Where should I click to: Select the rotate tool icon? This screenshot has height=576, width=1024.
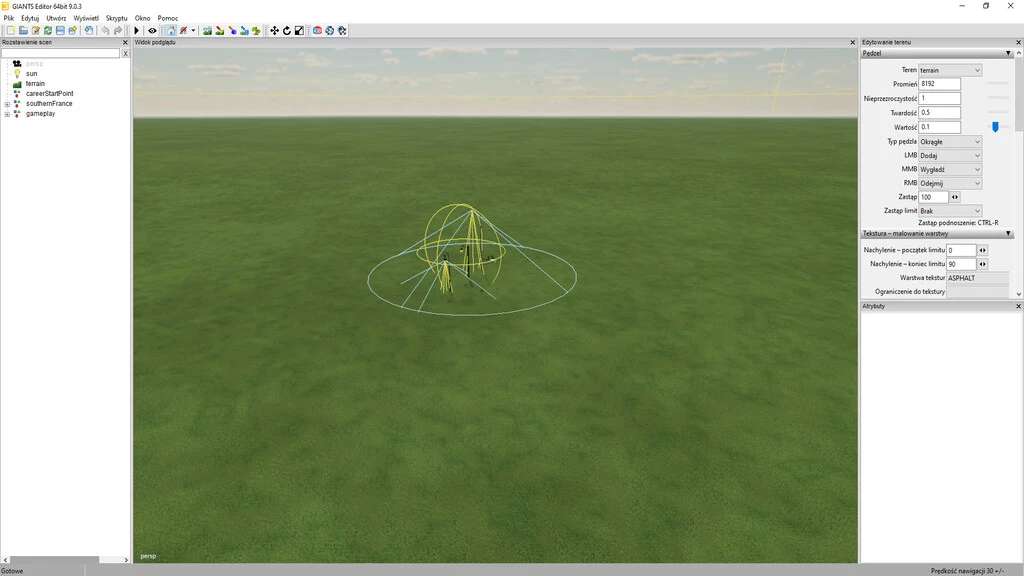tap(287, 31)
